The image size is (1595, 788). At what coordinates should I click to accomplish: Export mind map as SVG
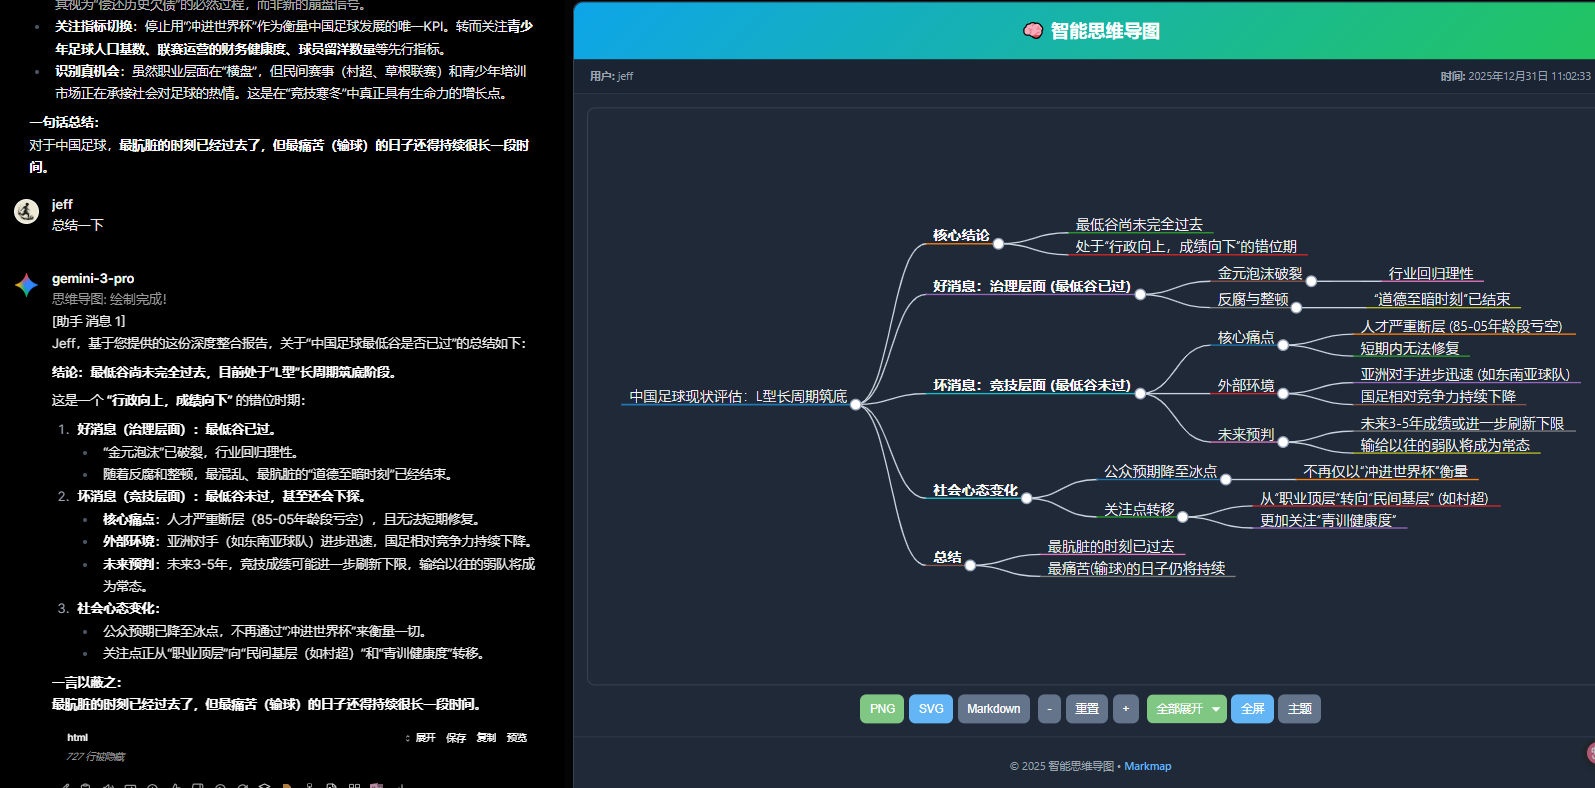[x=931, y=709]
